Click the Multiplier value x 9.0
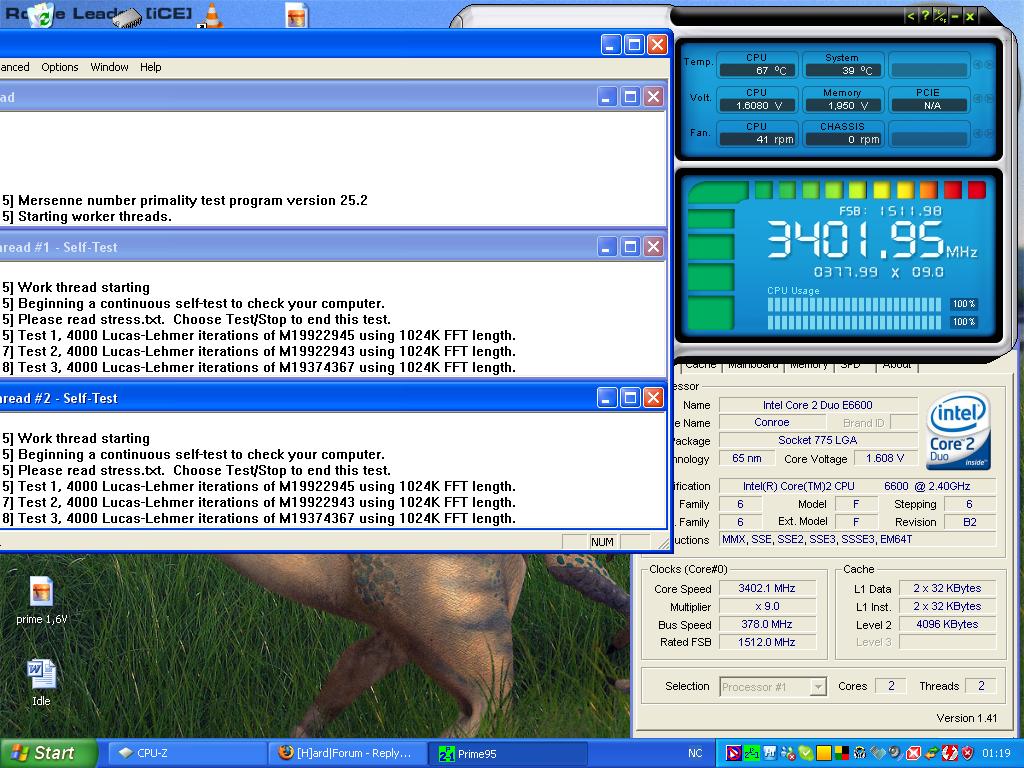The height and width of the screenshot is (768, 1024). [767, 607]
